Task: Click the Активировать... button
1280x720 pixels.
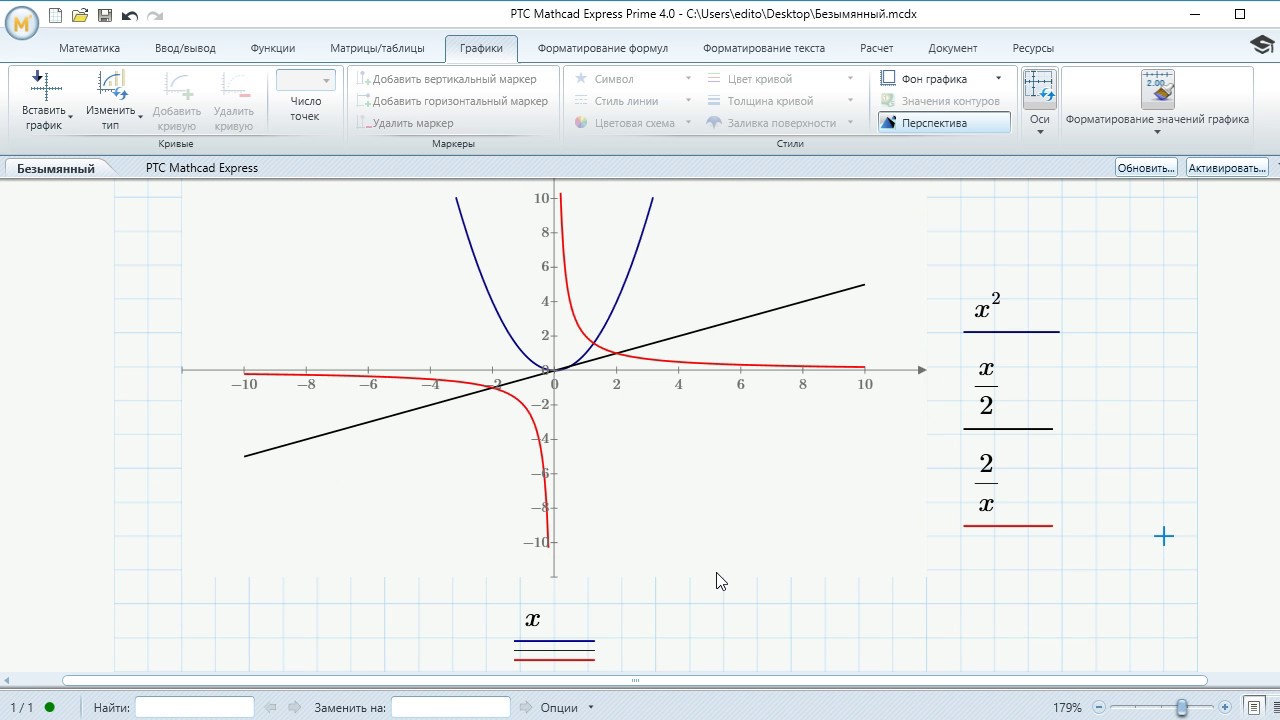Action: [1227, 168]
